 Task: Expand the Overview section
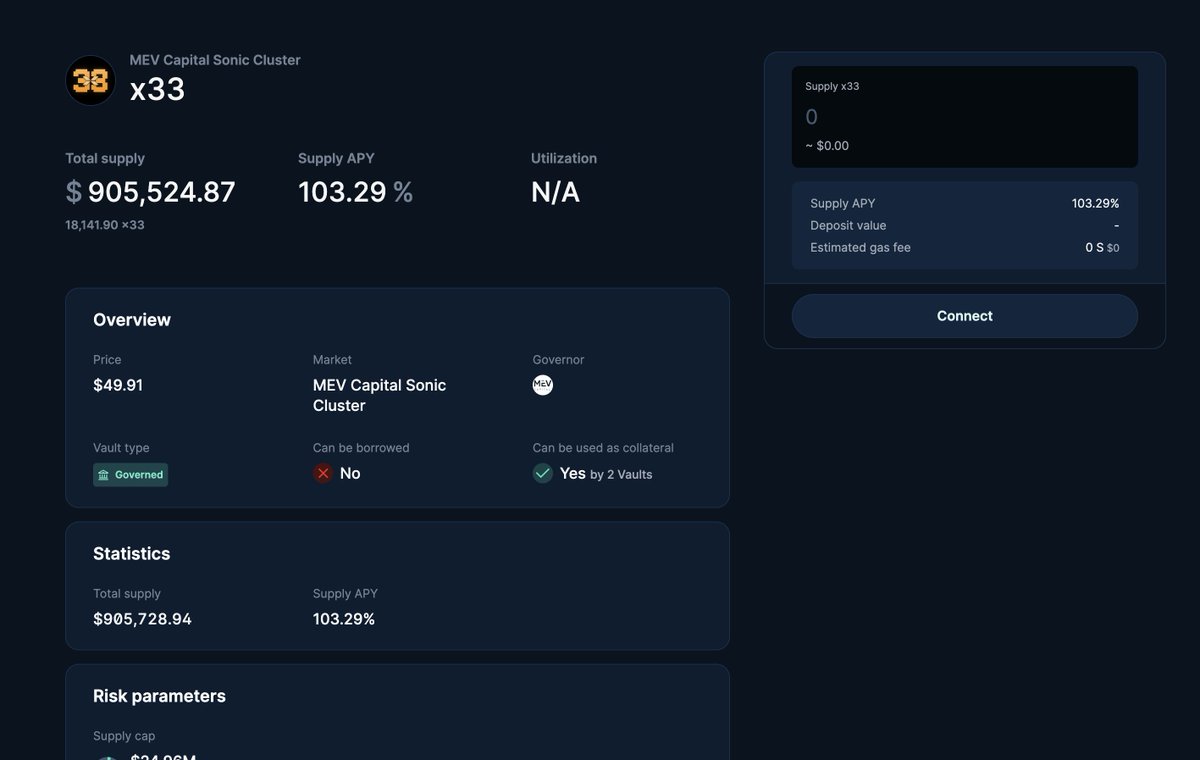131,319
